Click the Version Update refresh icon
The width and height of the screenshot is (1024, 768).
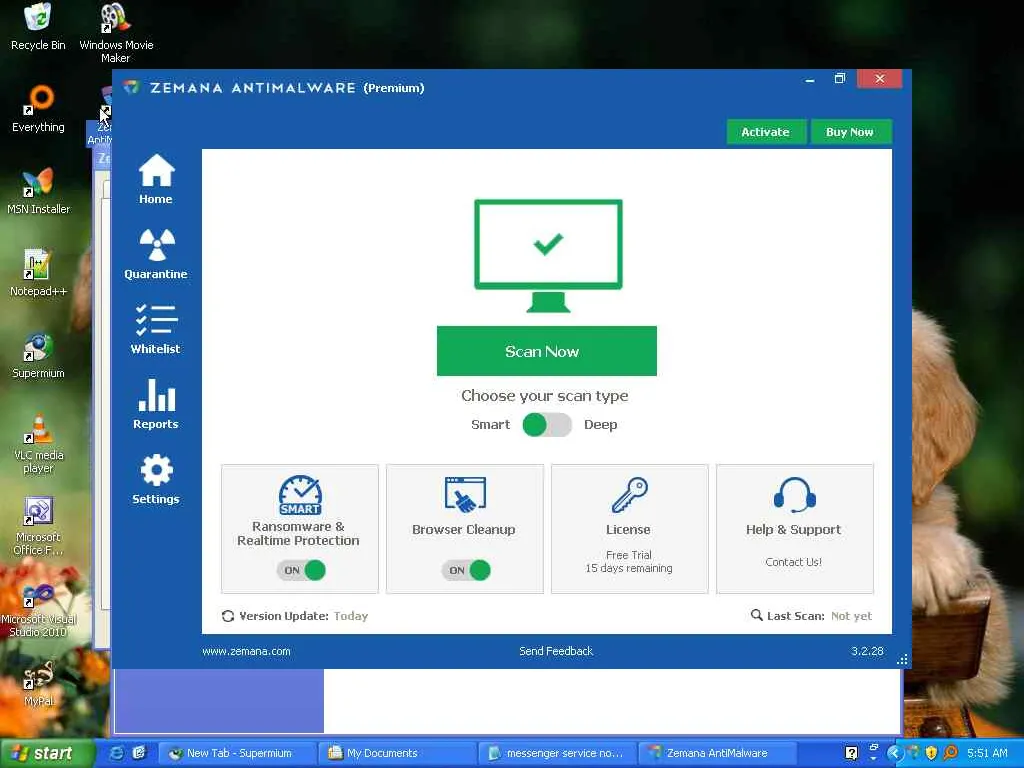(228, 616)
